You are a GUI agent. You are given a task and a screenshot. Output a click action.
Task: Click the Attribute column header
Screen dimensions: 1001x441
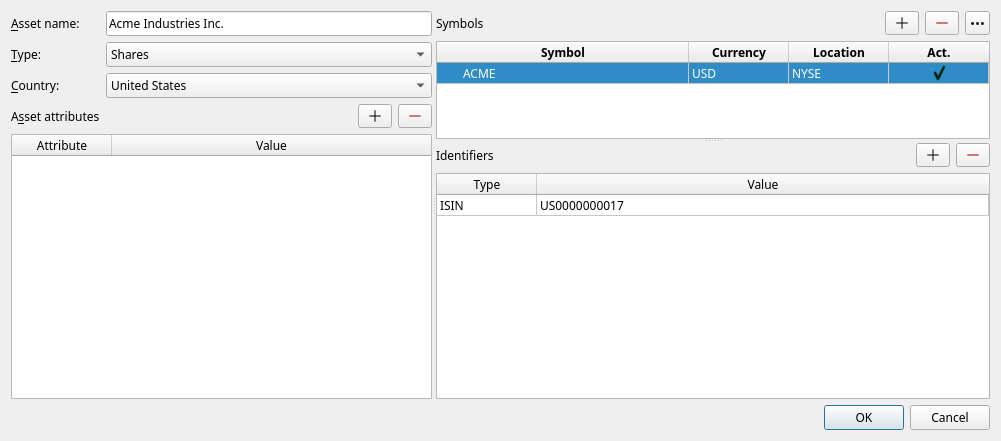tap(61, 146)
